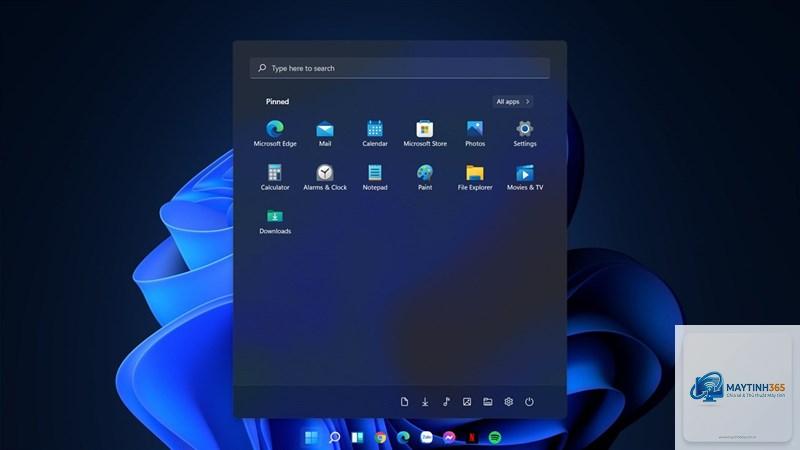Launch Netflix from the taskbar
Image resolution: width=800 pixels, height=450 pixels.
coord(472,437)
